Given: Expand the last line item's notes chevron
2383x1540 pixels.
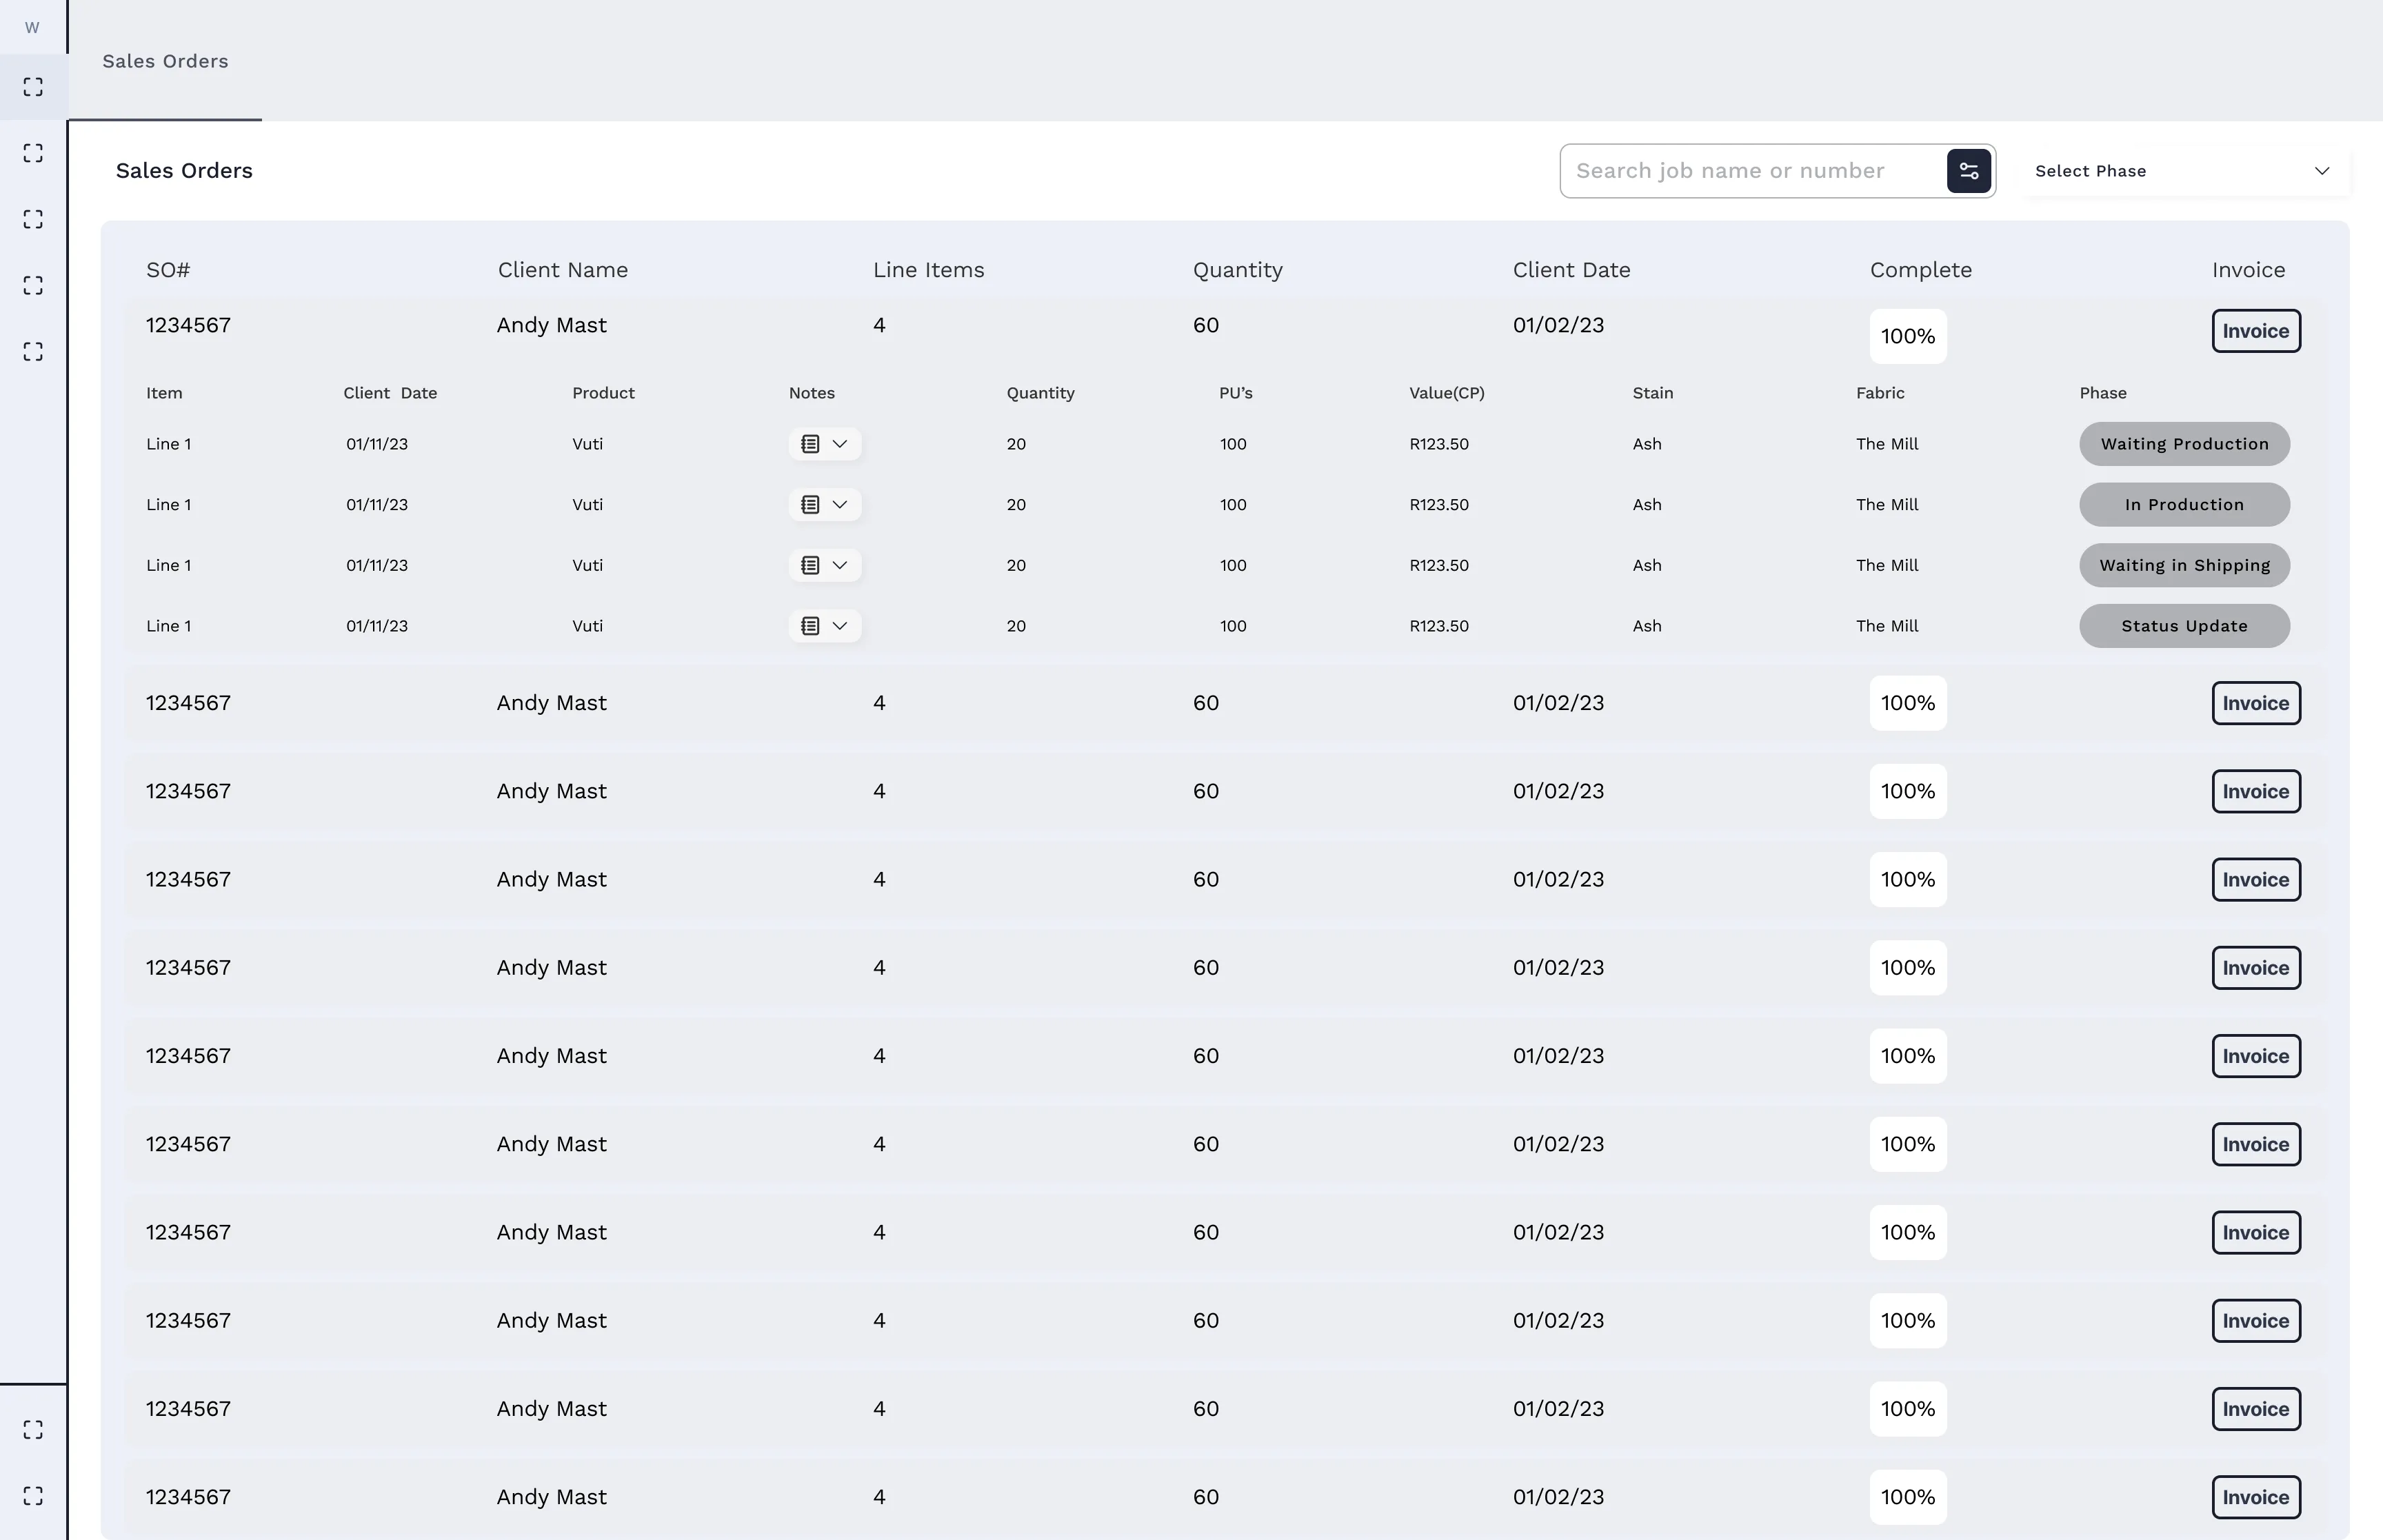Looking at the screenshot, I should tap(840, 625).
